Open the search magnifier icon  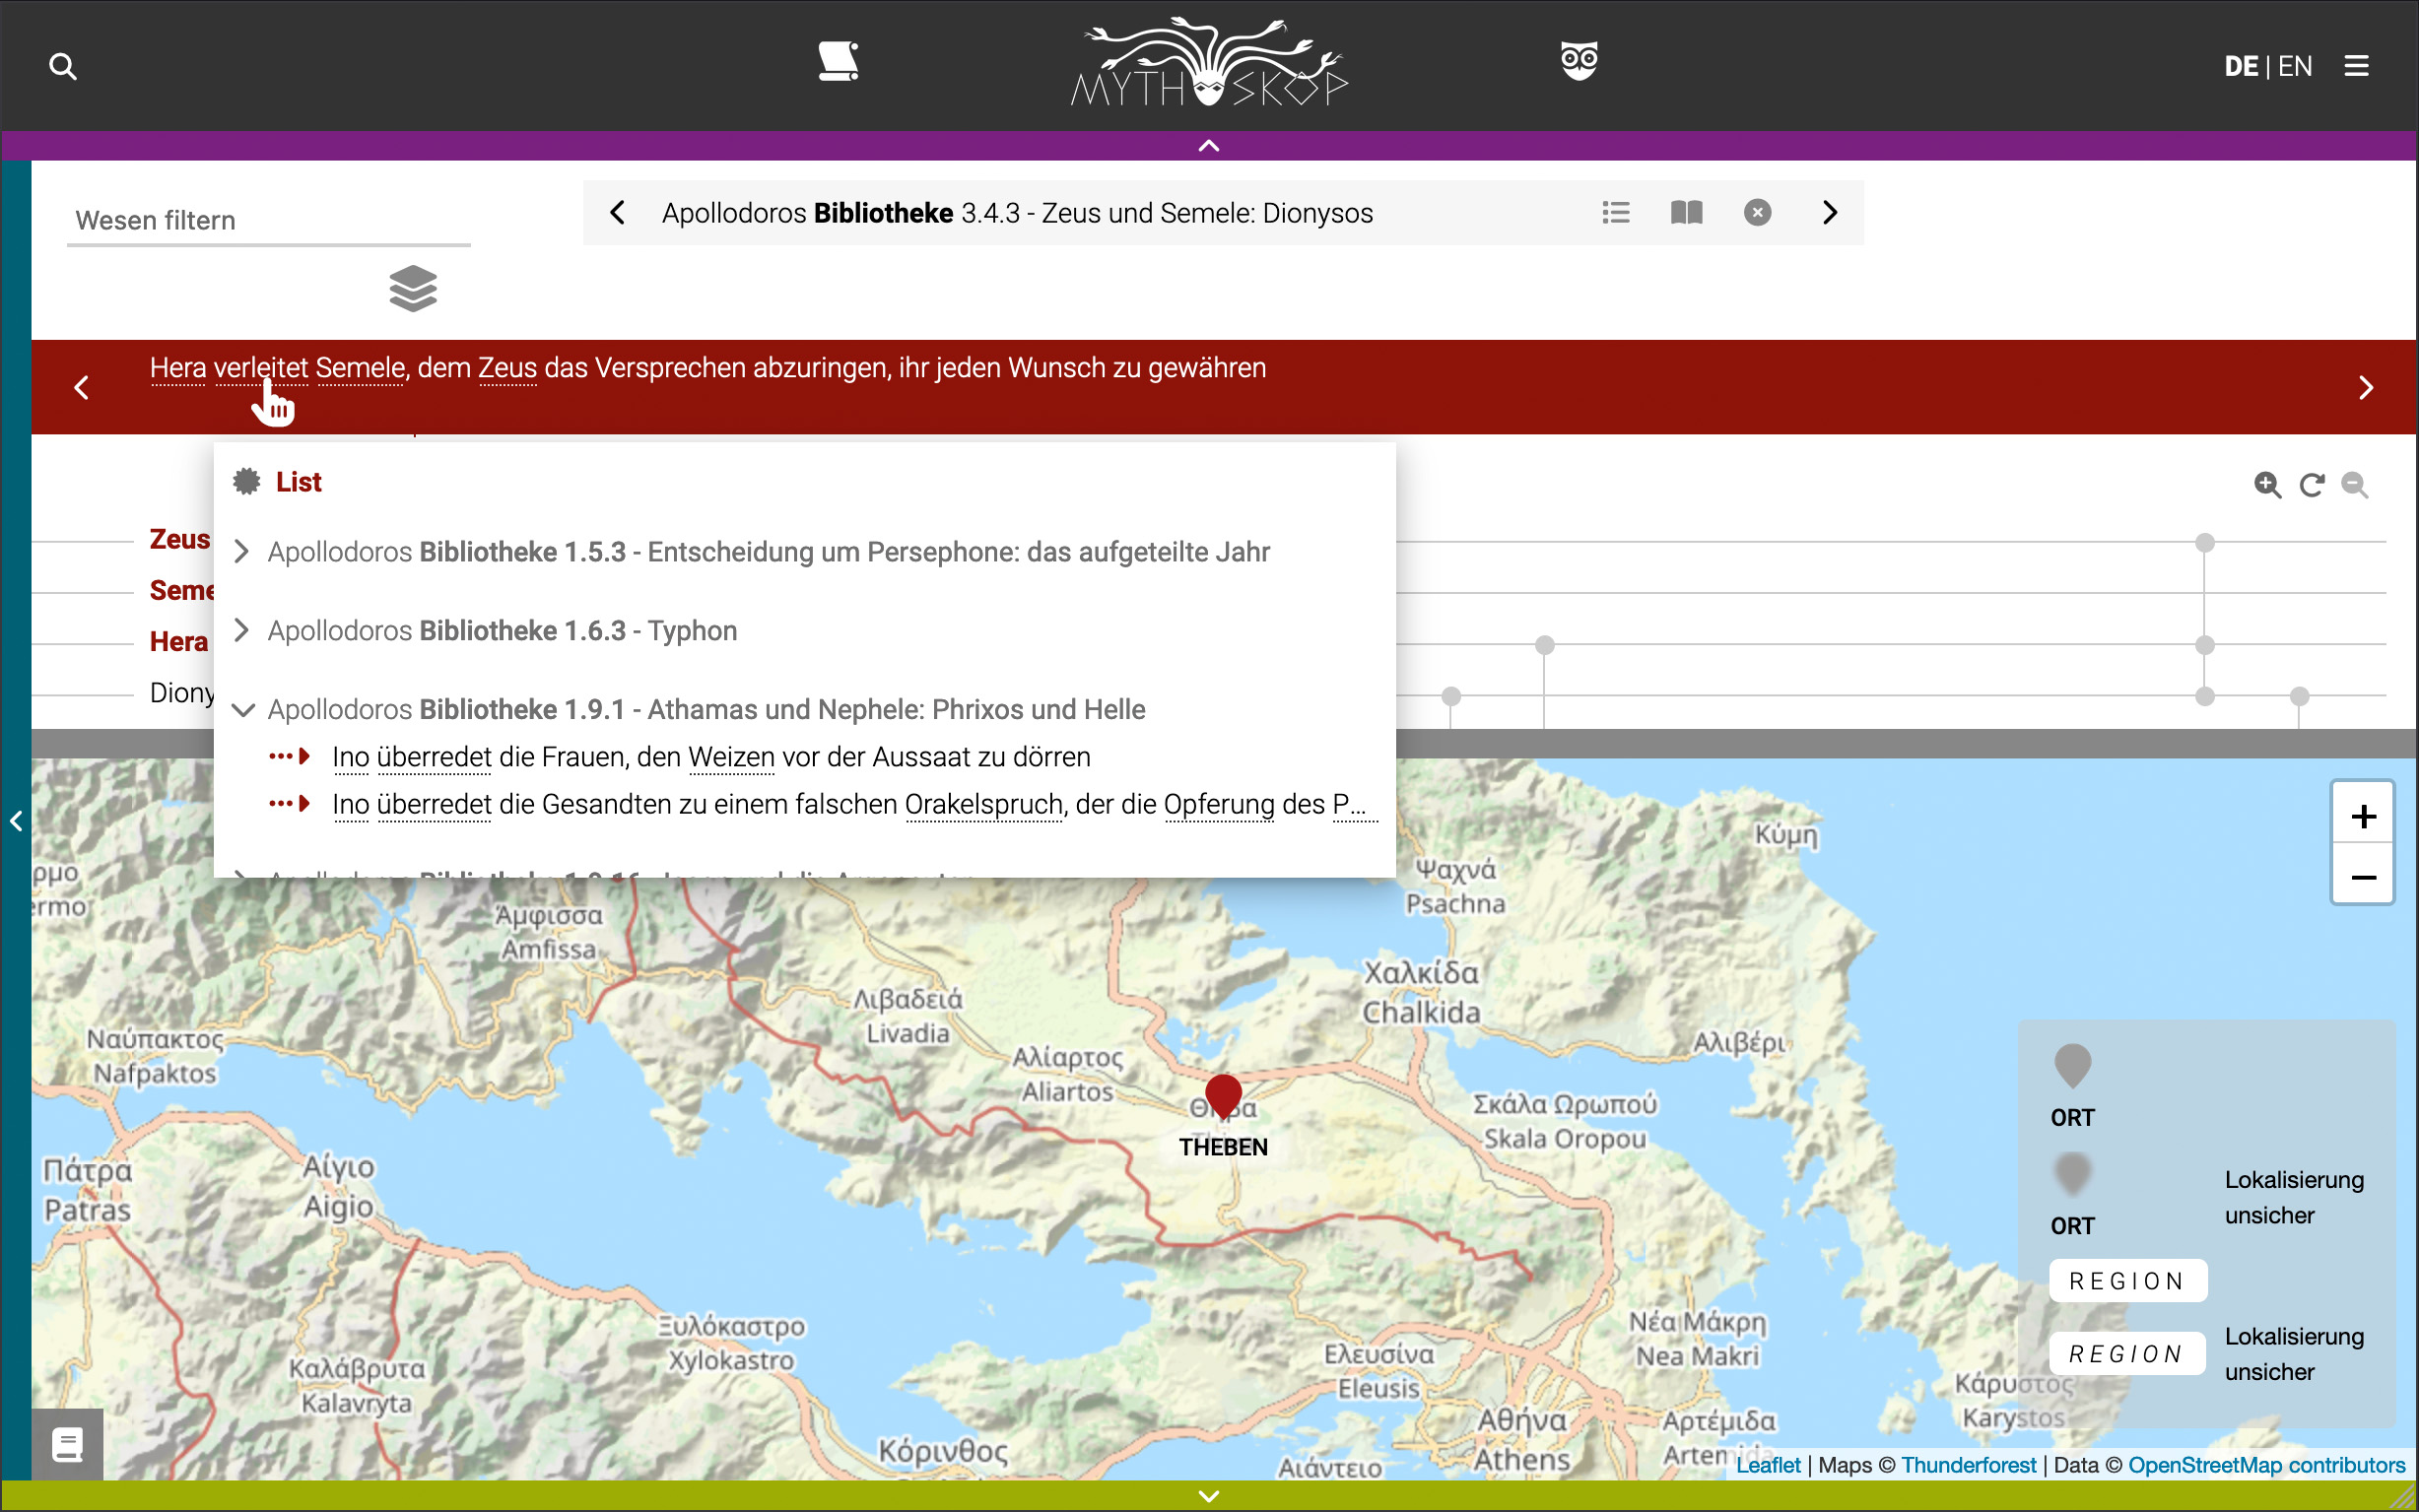point(63,66)
